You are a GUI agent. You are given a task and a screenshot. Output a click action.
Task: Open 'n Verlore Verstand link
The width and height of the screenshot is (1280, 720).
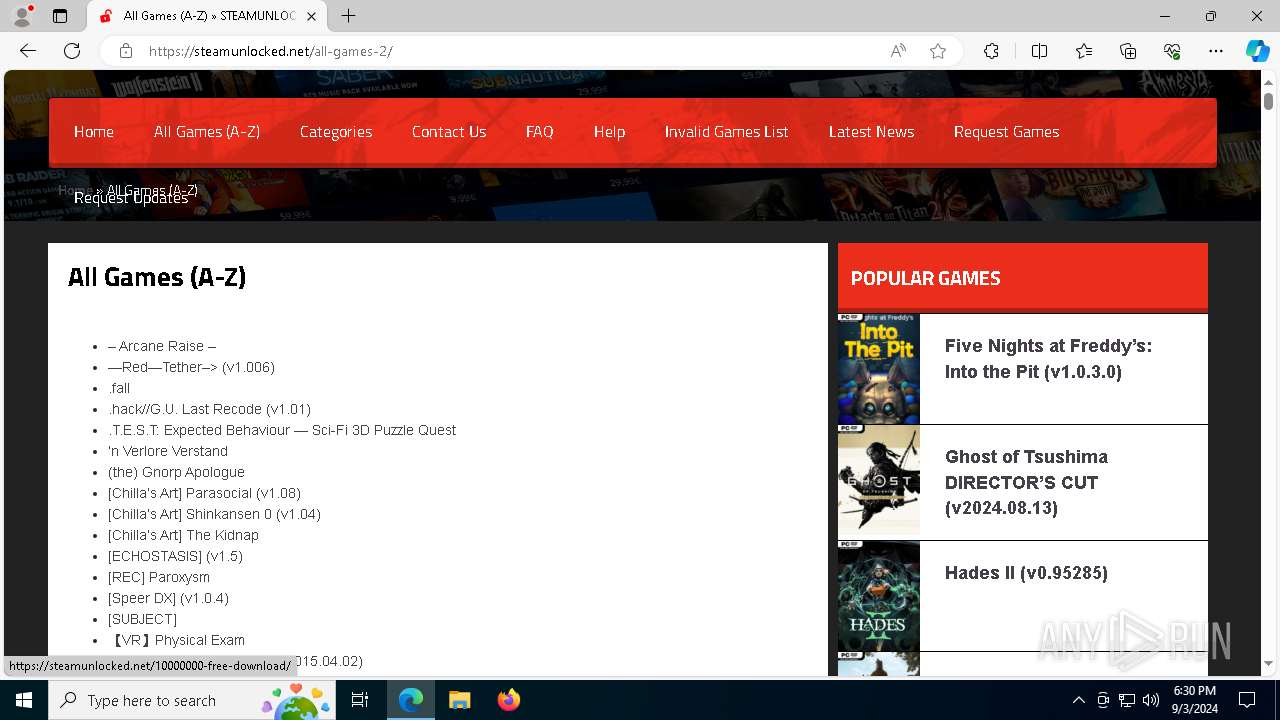click(168, 451)
